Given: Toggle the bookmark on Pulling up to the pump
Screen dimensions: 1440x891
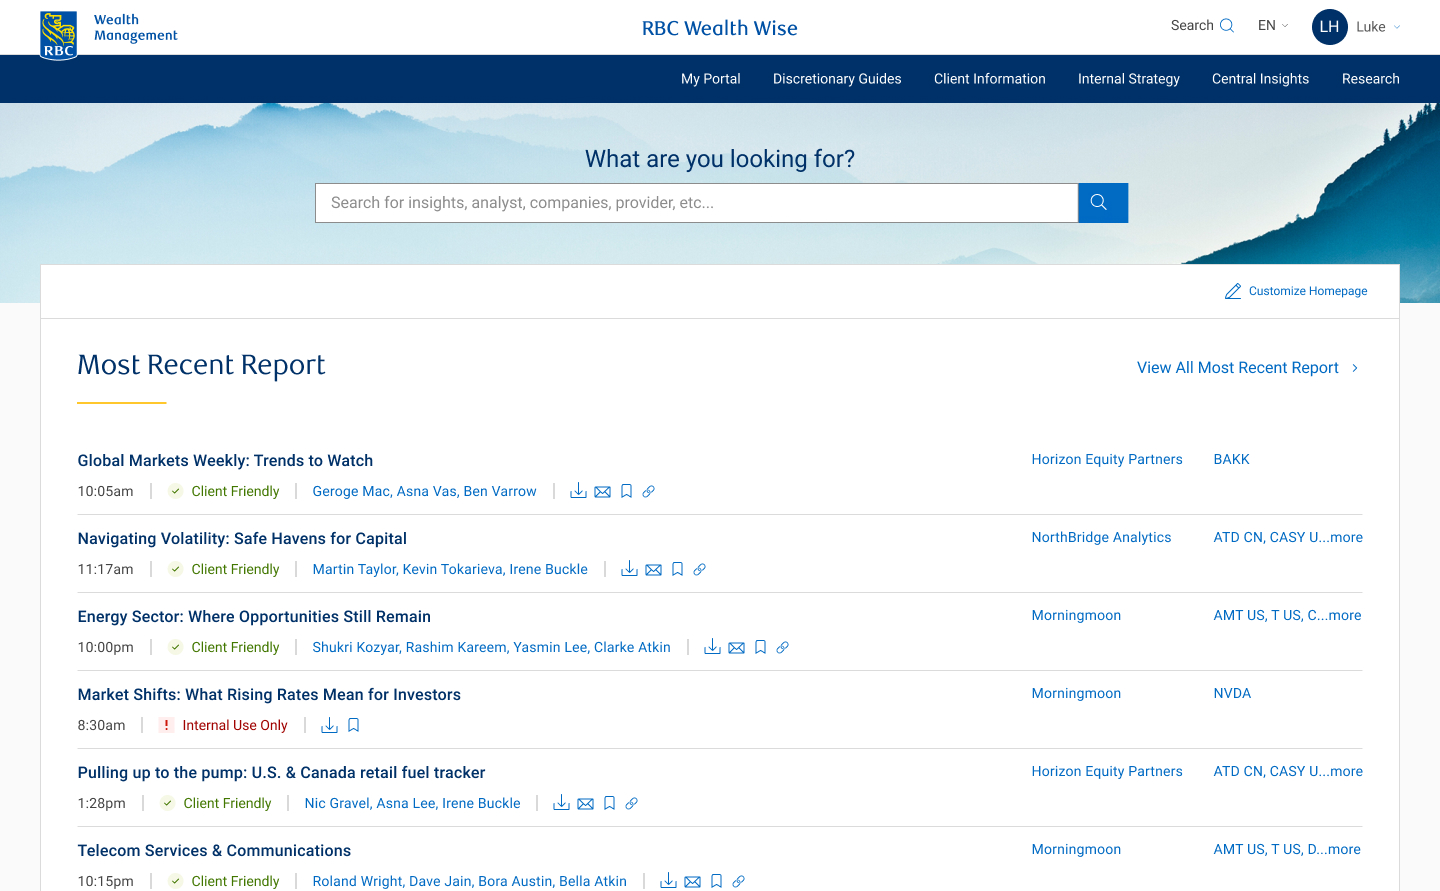Looking at the screenshot, I should [x=609, y=803].
